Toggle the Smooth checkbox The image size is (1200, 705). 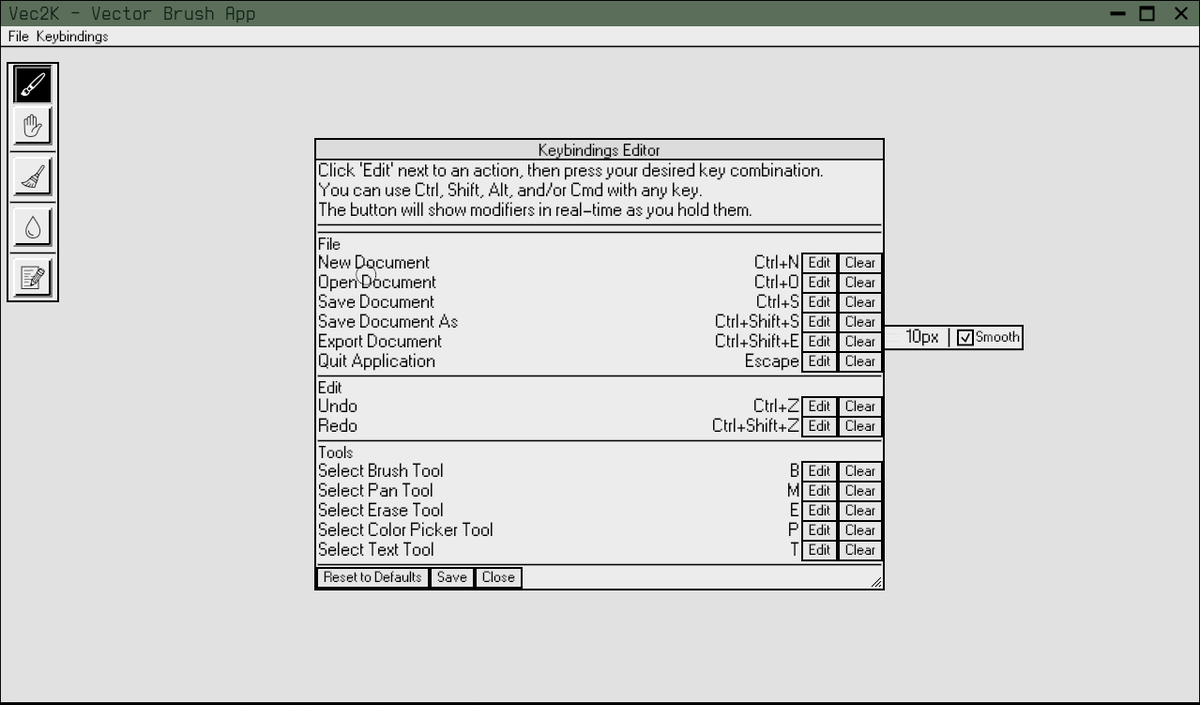(965, 338)
